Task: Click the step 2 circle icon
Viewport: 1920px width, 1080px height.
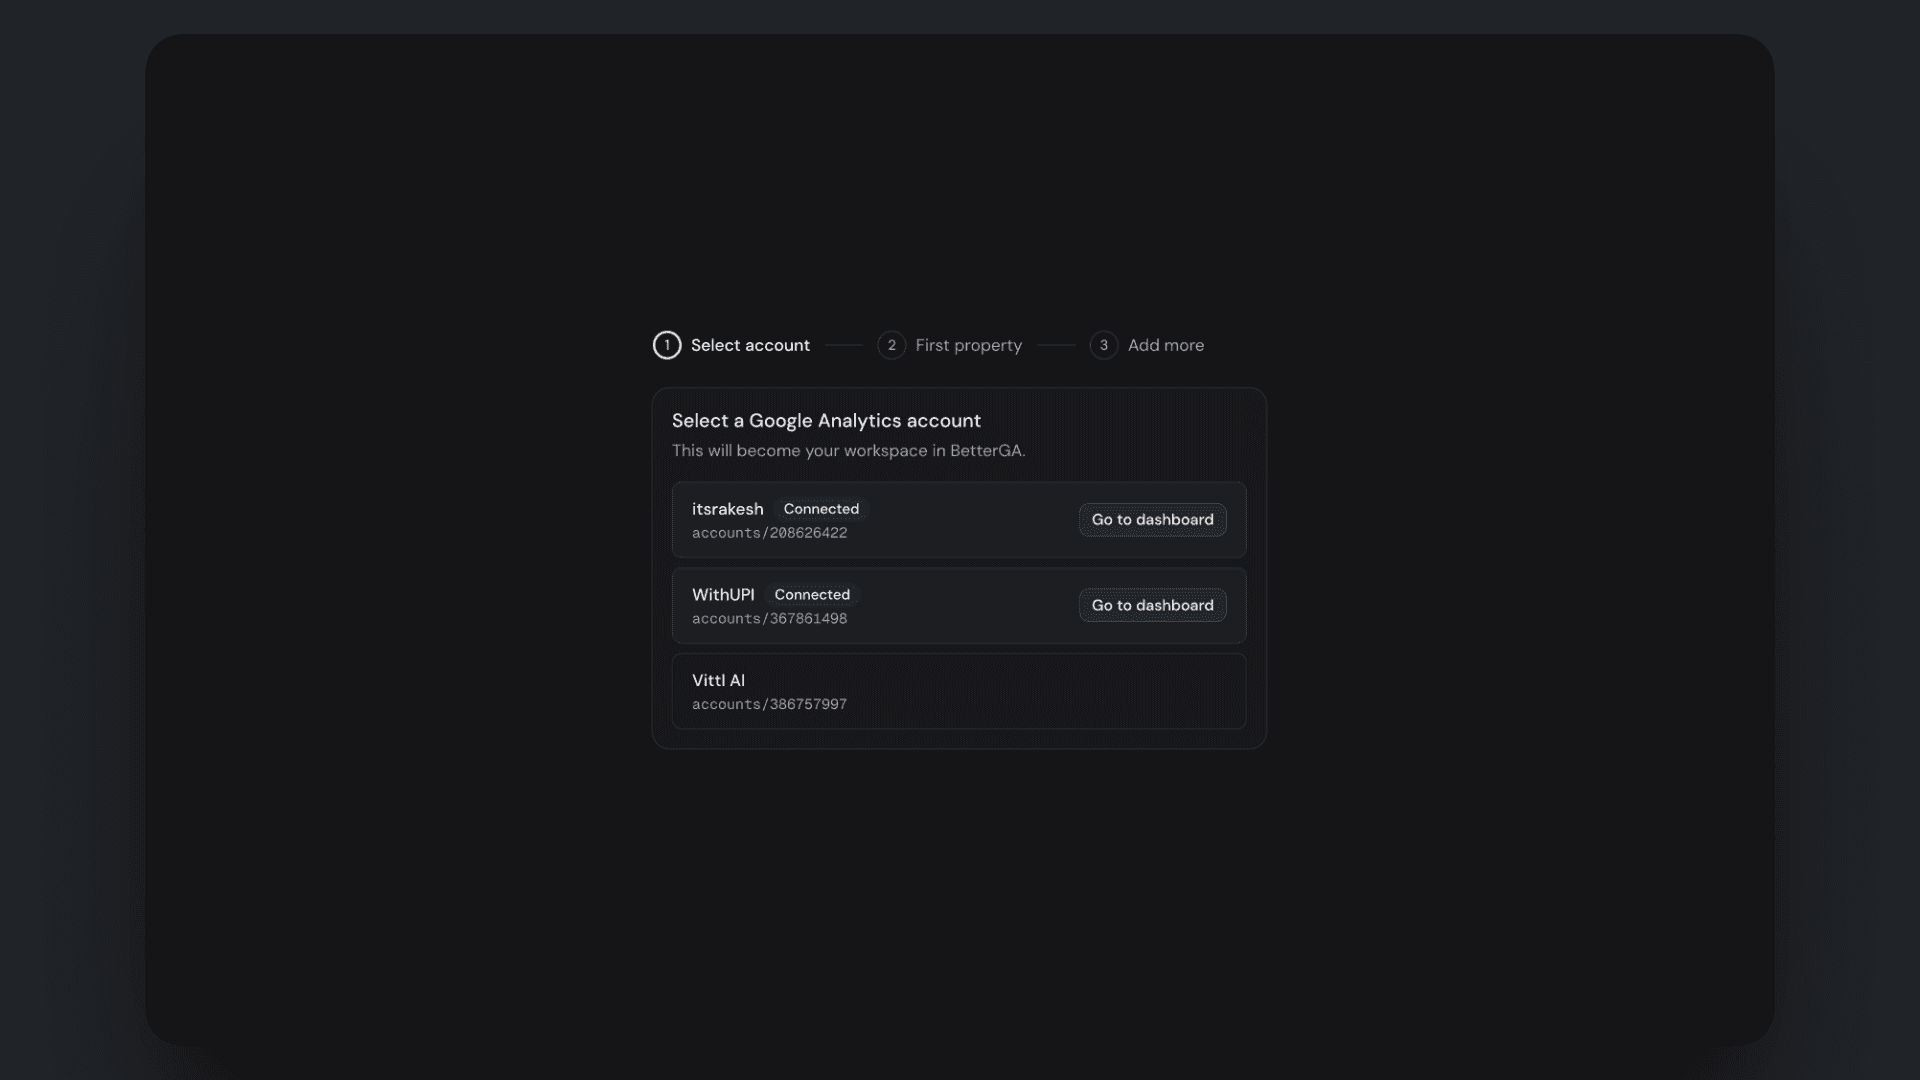Action: pos(891,345)
